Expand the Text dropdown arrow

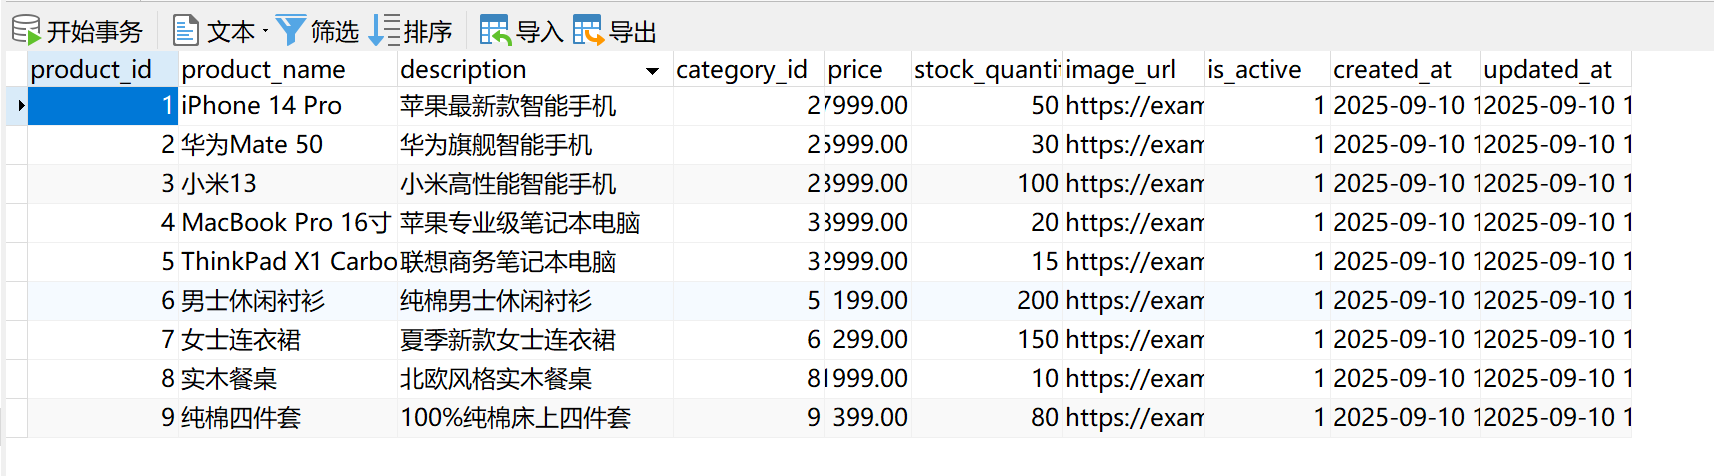coord(265,32)
